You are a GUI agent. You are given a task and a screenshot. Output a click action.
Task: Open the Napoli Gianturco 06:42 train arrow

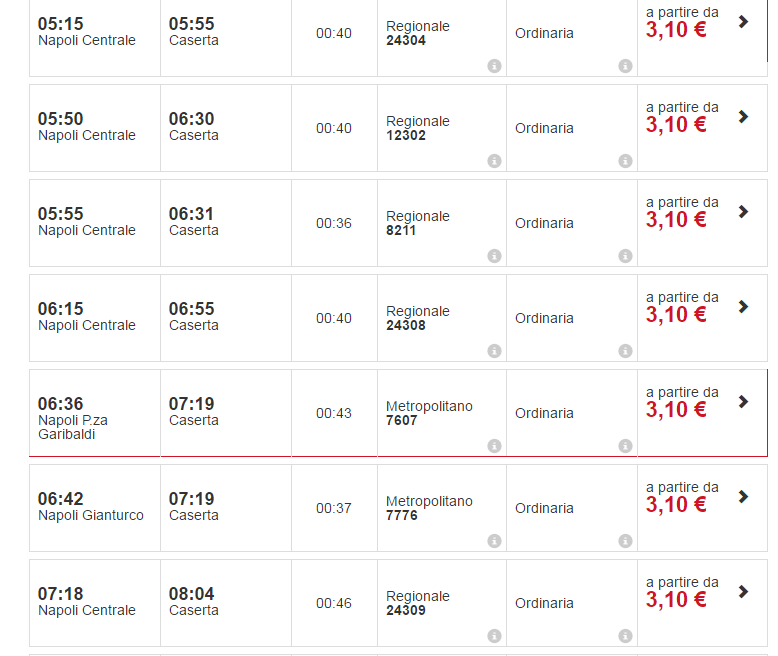pos(743,497)
